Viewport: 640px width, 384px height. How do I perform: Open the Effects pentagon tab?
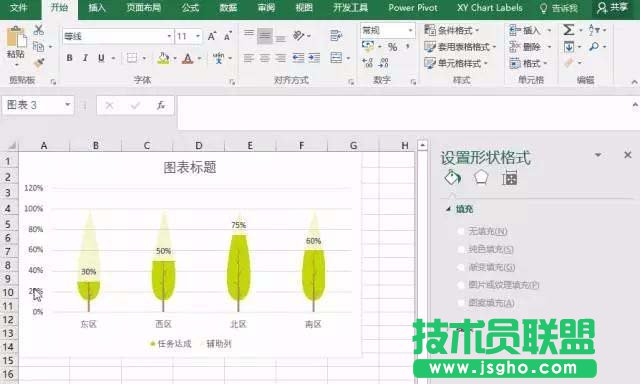click(x=481, y=178)
